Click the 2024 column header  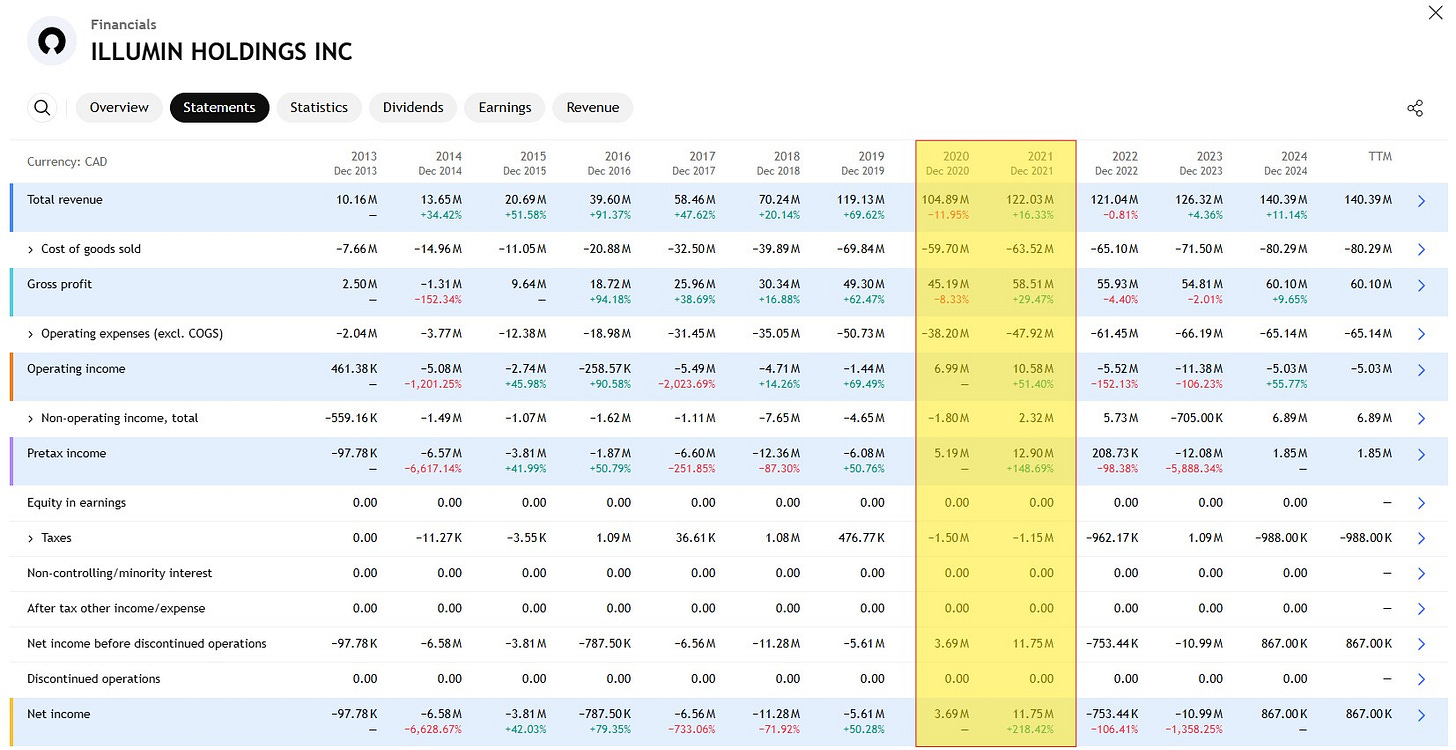(x=1284, y=163)
